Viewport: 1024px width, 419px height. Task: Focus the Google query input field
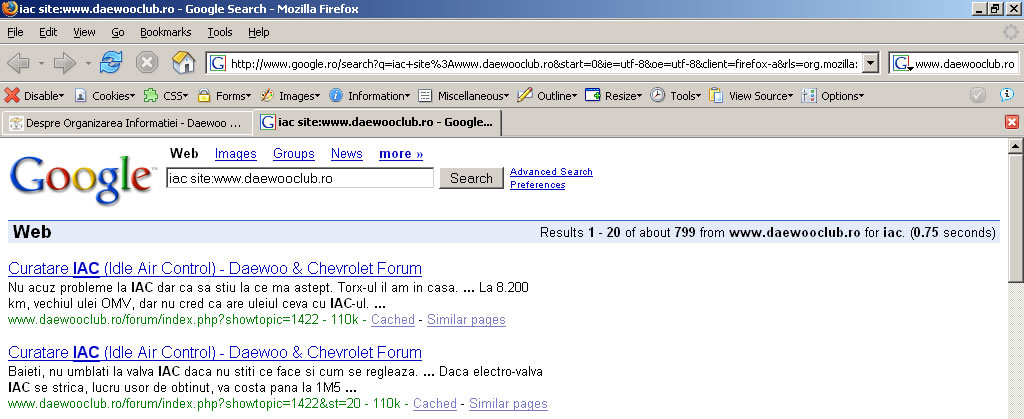click(300, 178)
